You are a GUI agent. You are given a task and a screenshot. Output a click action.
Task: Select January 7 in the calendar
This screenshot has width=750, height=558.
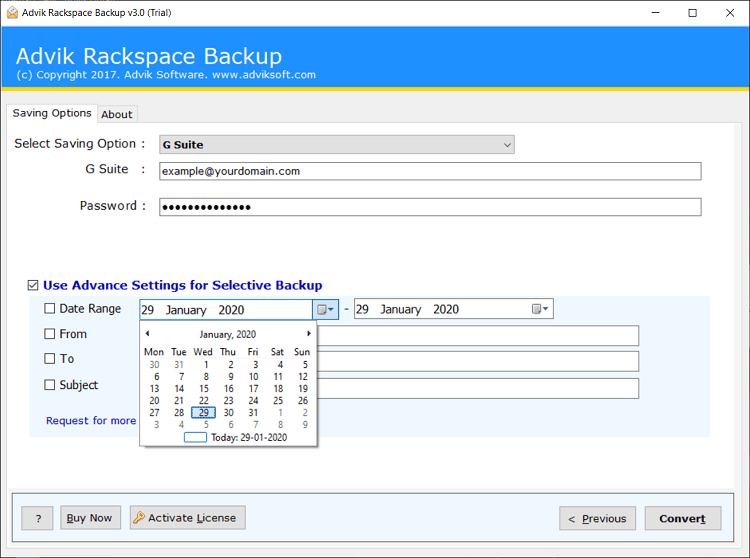point(181,377)
